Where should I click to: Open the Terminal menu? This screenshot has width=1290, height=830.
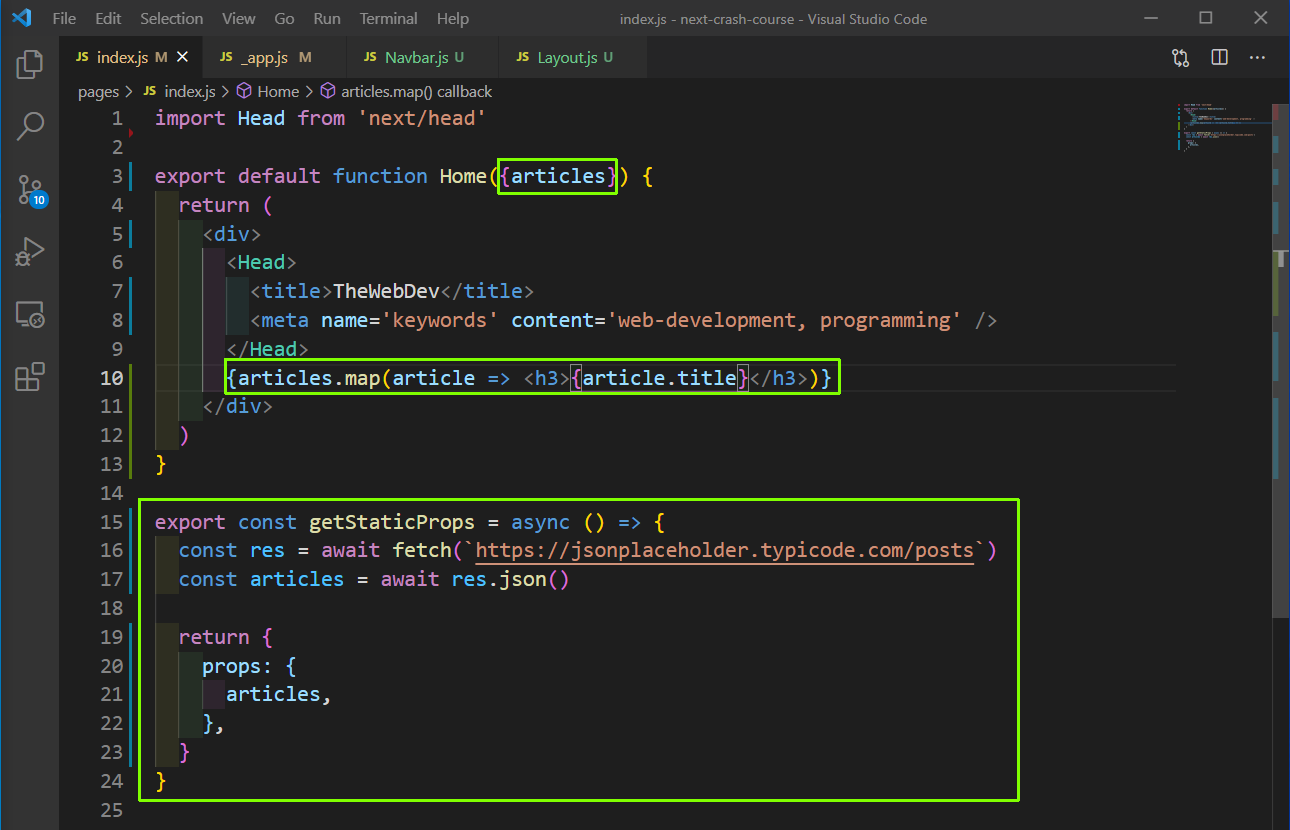[x=389, y=18]
